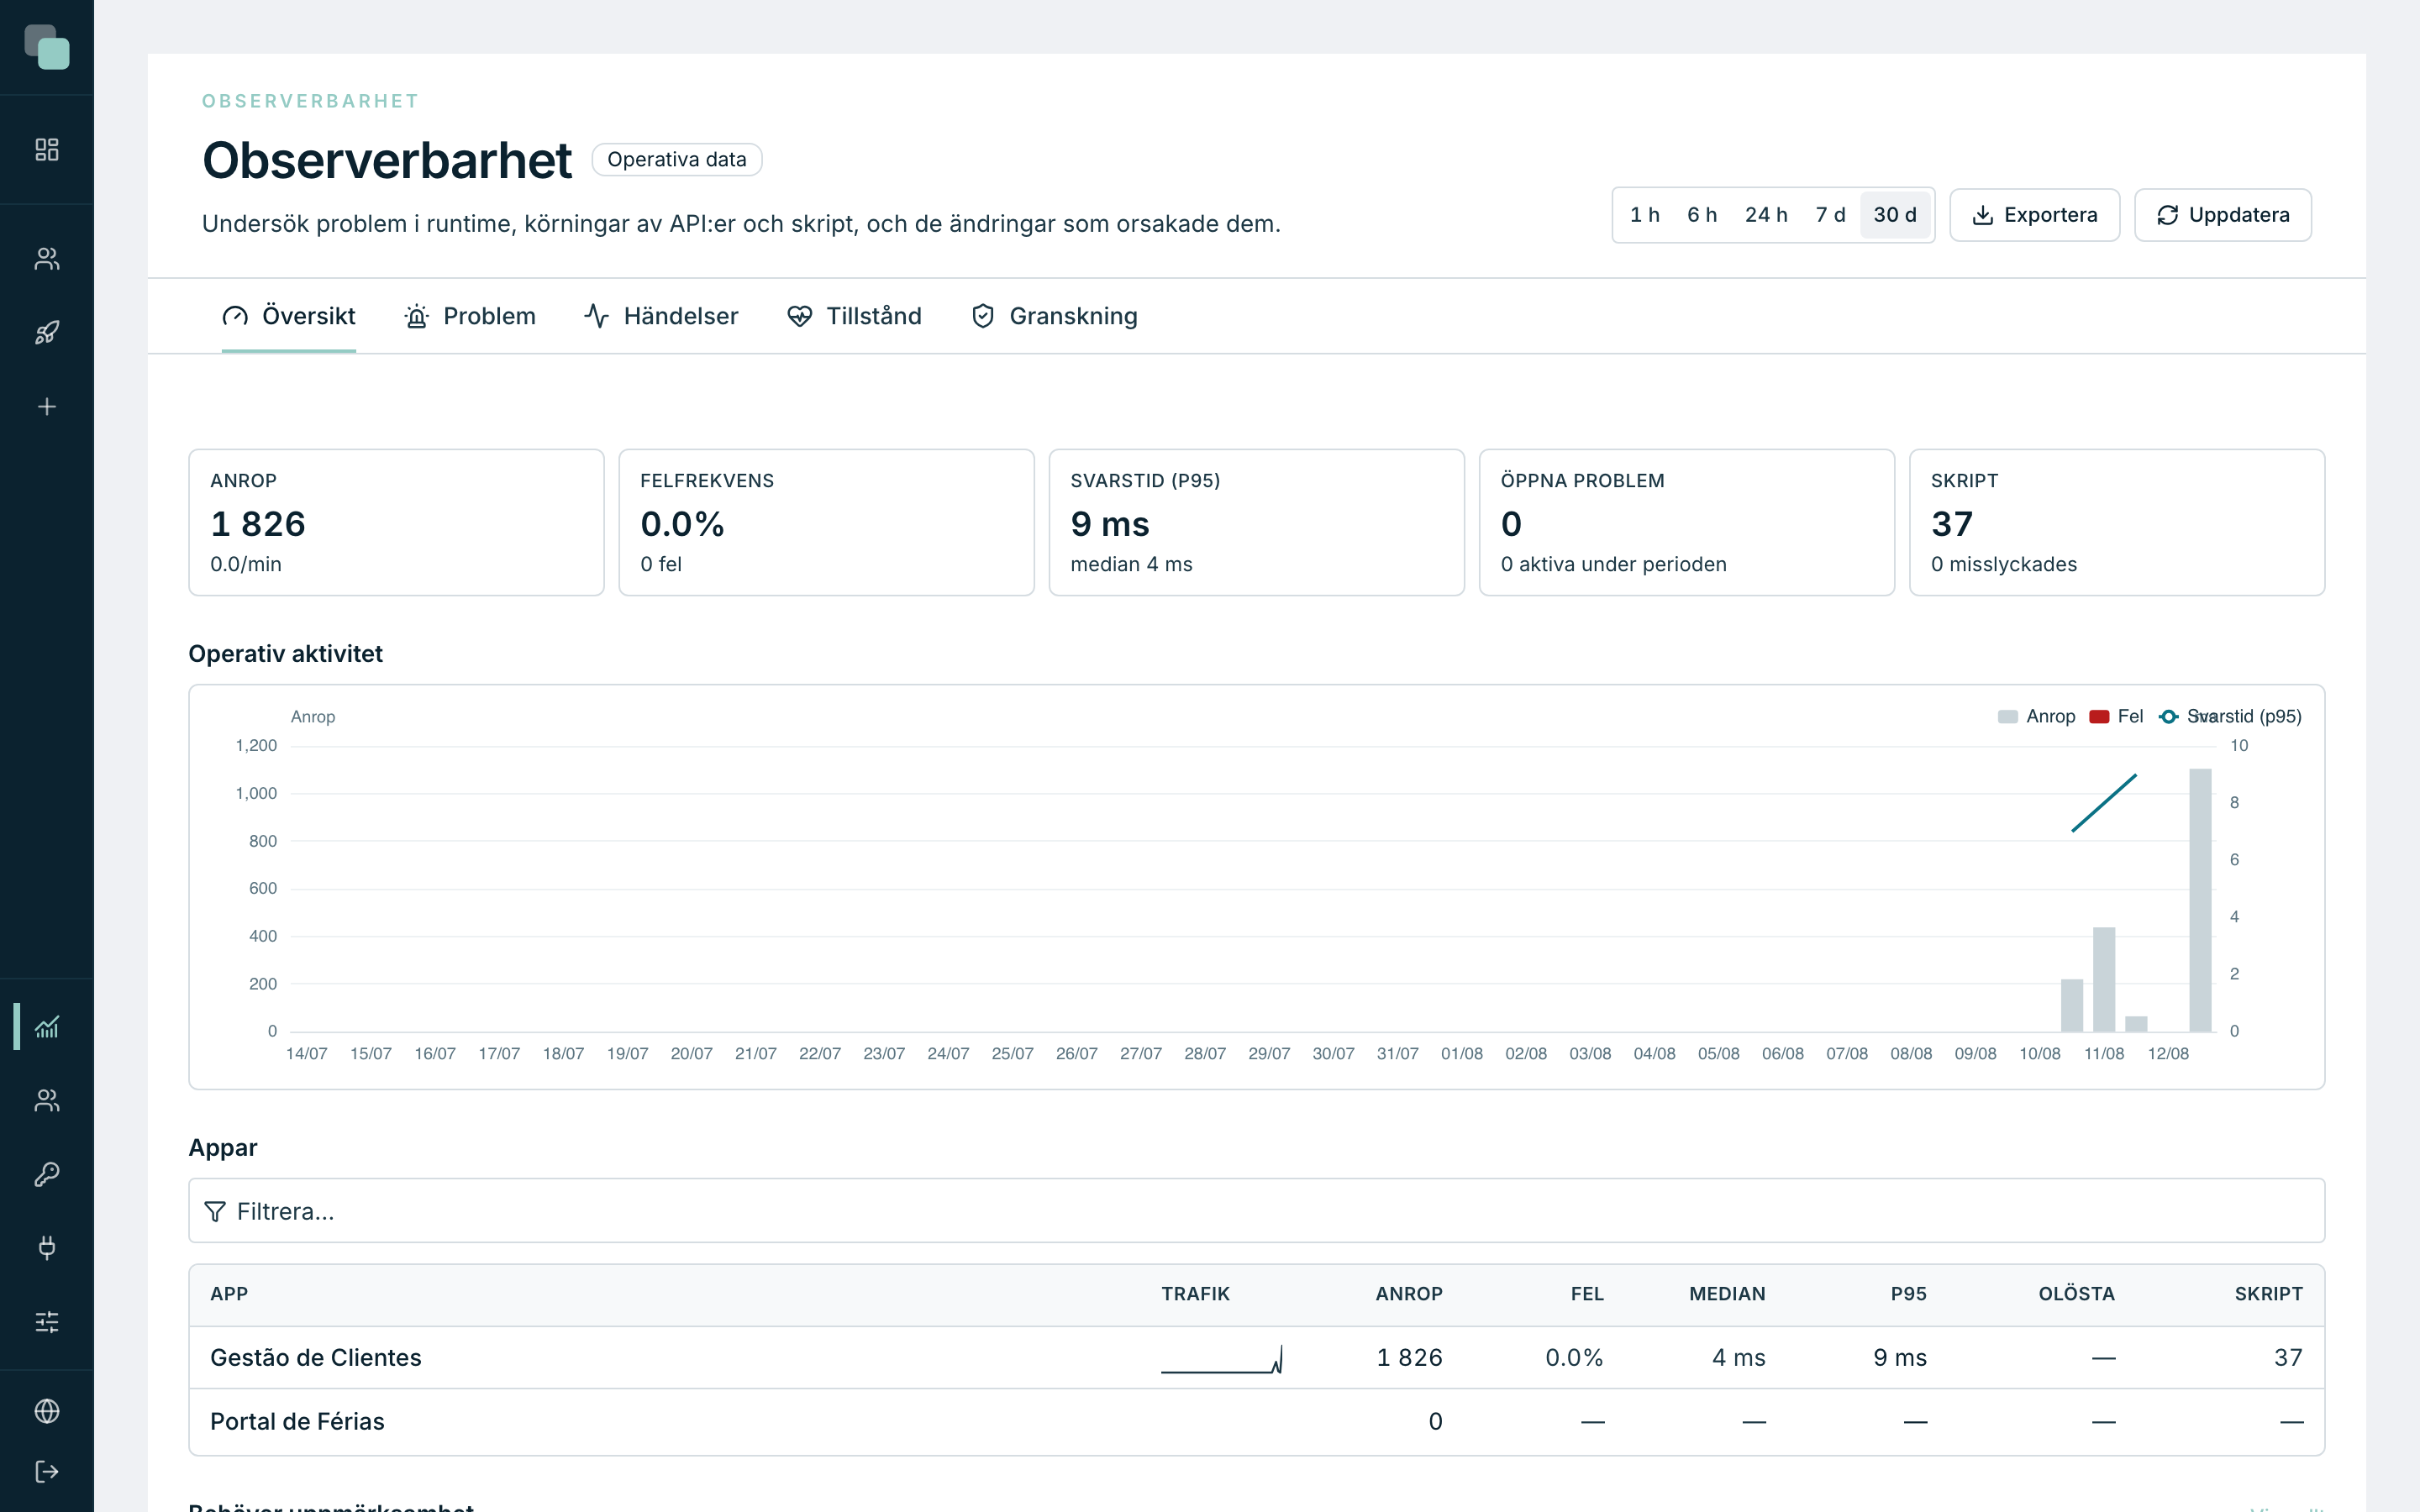The width and height of the screenshot is (2420, 1512).
Task: Click the logout icon at sidebar bottom
Action: click(x=47, y=1472)
